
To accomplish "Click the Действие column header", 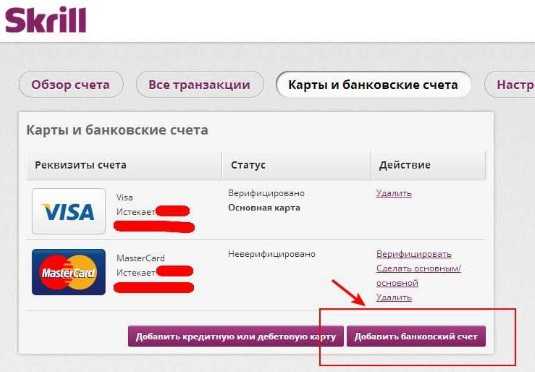I will tap(405, 165).
